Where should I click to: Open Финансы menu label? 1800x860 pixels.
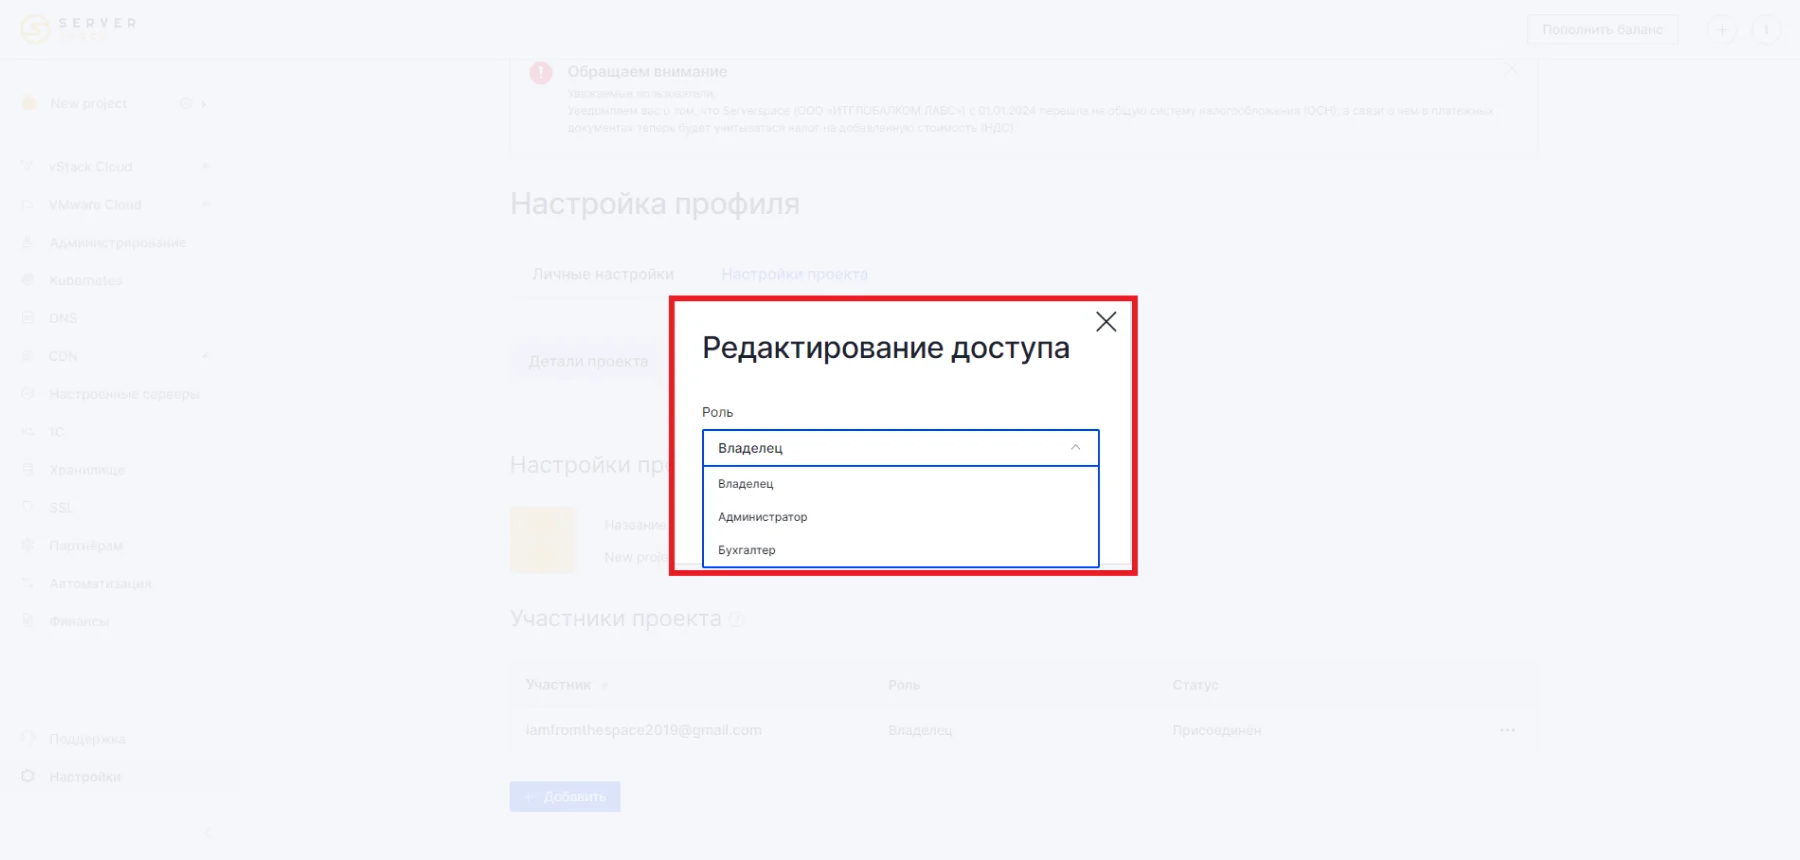point(79,621)
